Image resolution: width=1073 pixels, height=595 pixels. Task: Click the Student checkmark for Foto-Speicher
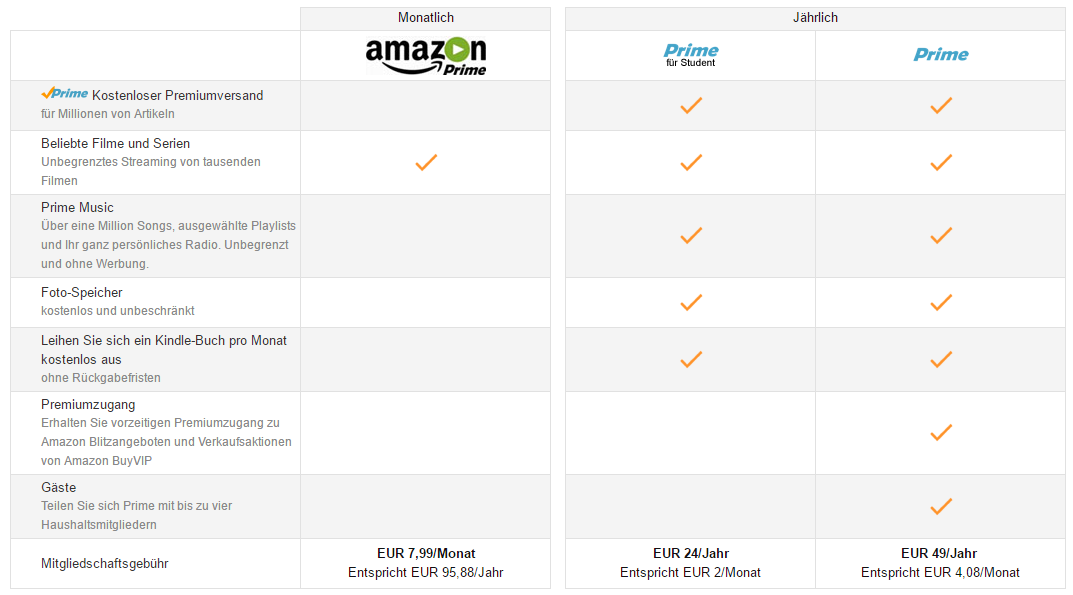click(x=690, y=302)
